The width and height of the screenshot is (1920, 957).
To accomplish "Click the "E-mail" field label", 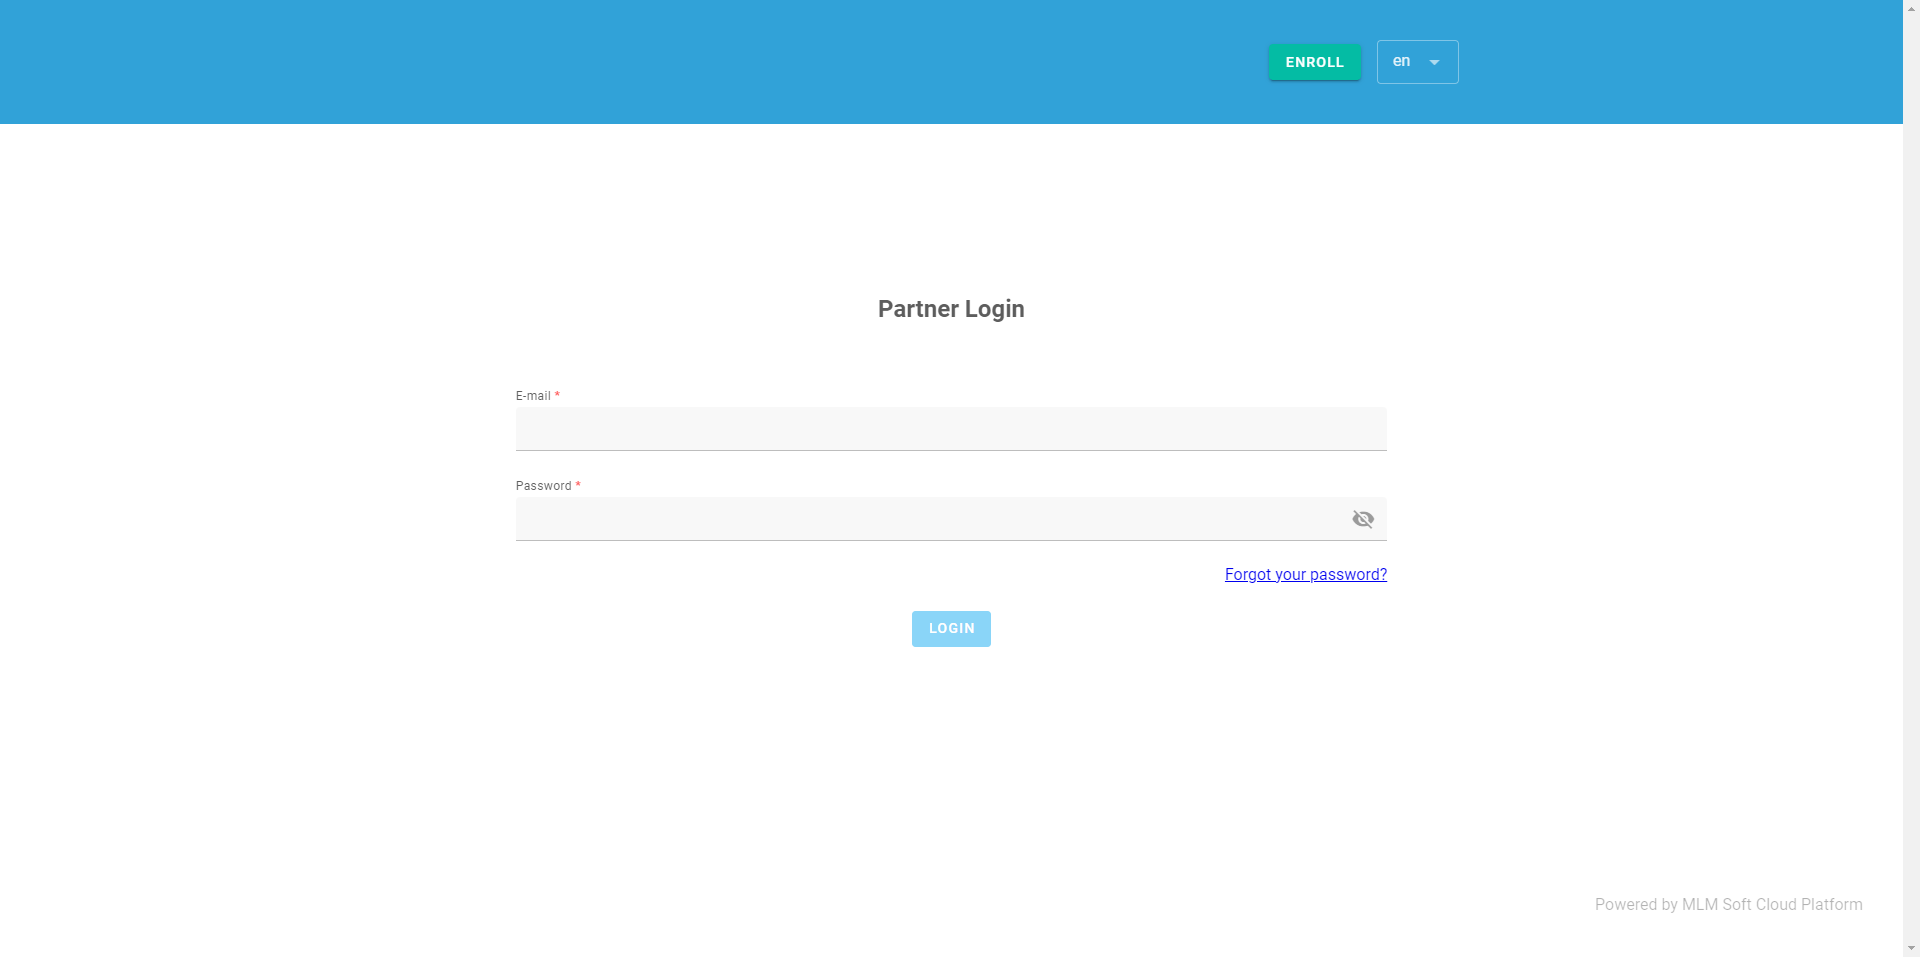I will tap(533, 396).
